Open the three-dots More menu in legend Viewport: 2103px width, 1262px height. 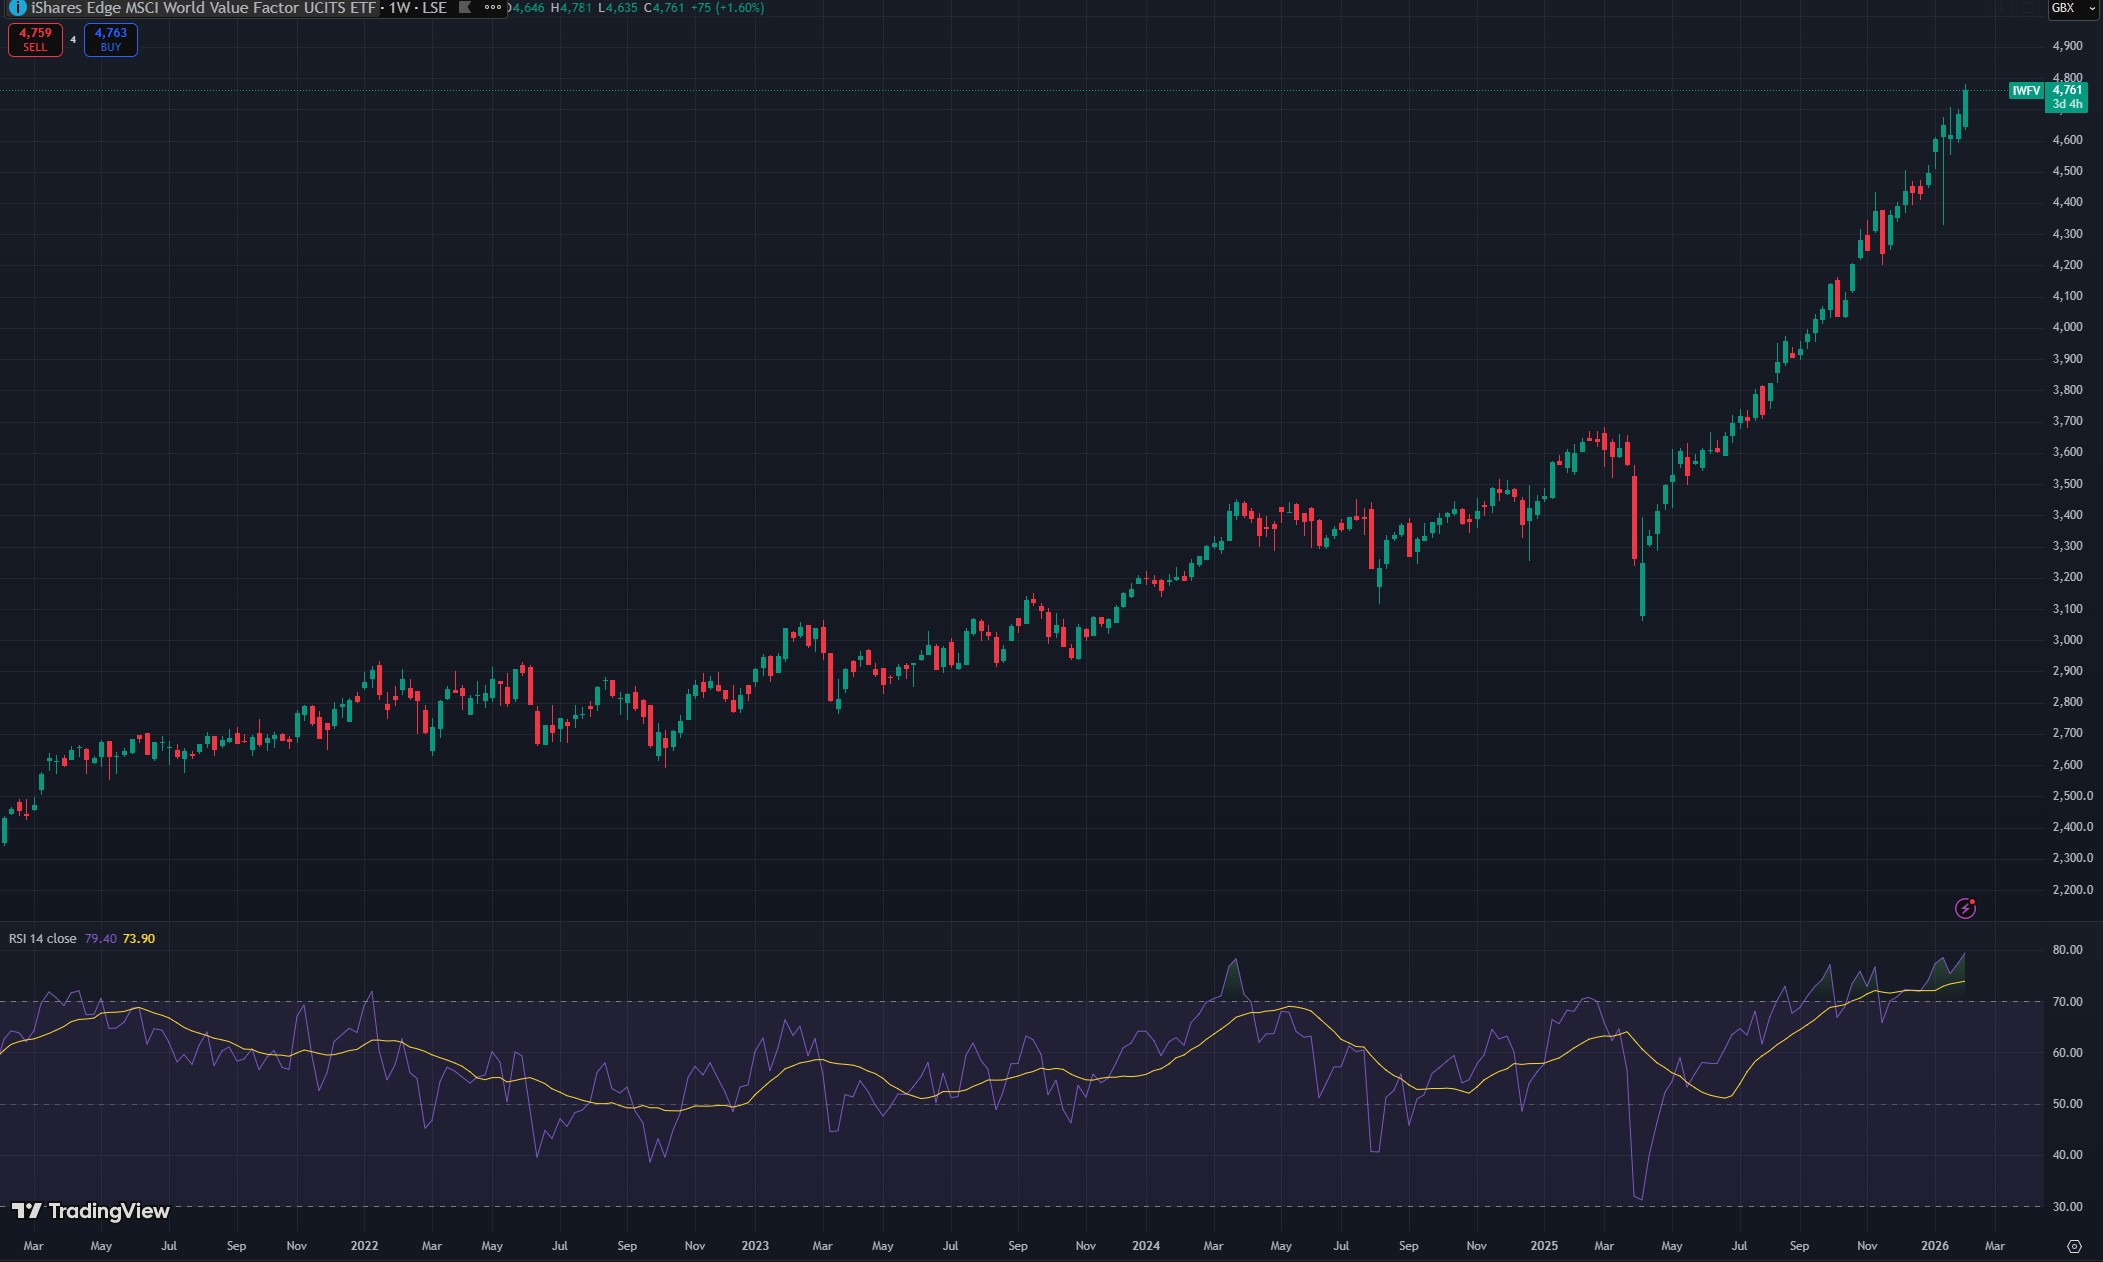(492, 8)
